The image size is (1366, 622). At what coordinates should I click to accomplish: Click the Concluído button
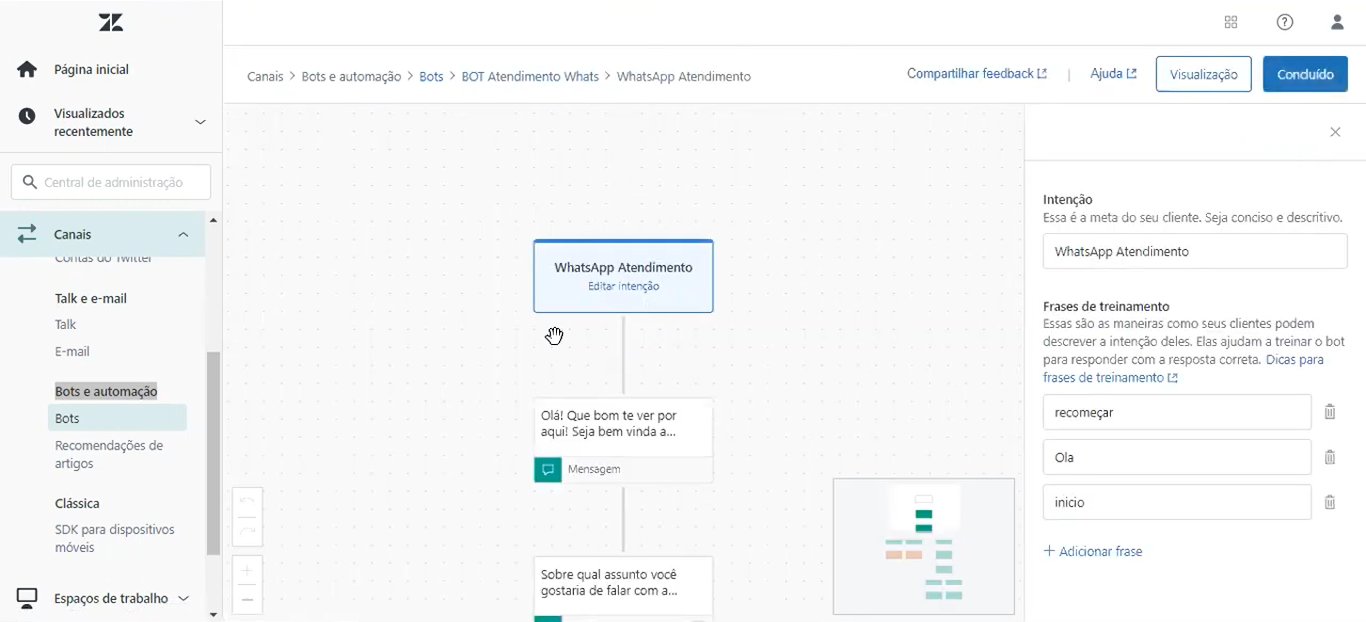[x=1305, y=73]
